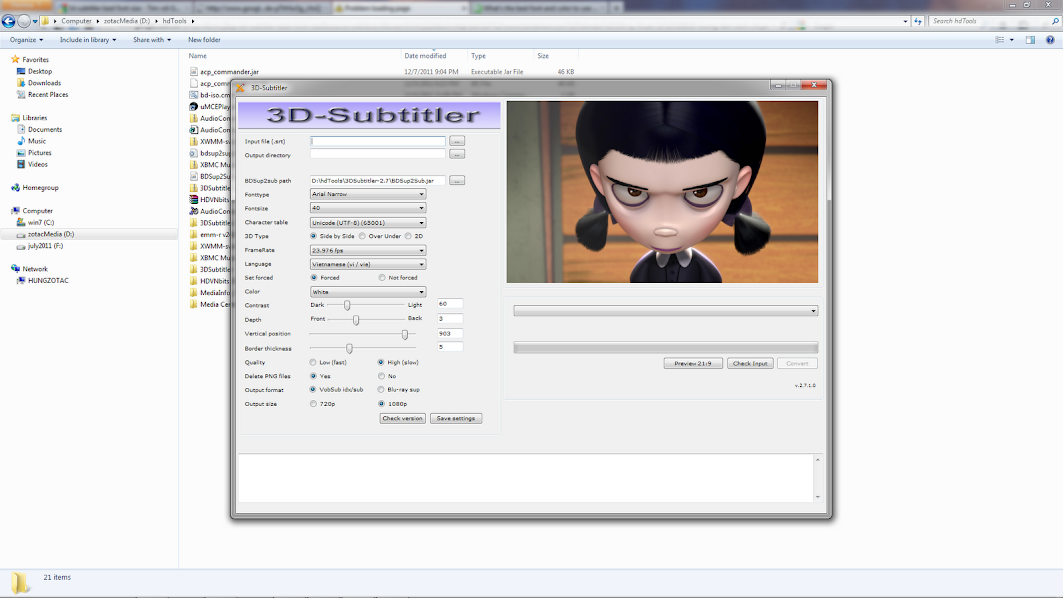Click the win7 (C:) drive icon

click(21, 222)
